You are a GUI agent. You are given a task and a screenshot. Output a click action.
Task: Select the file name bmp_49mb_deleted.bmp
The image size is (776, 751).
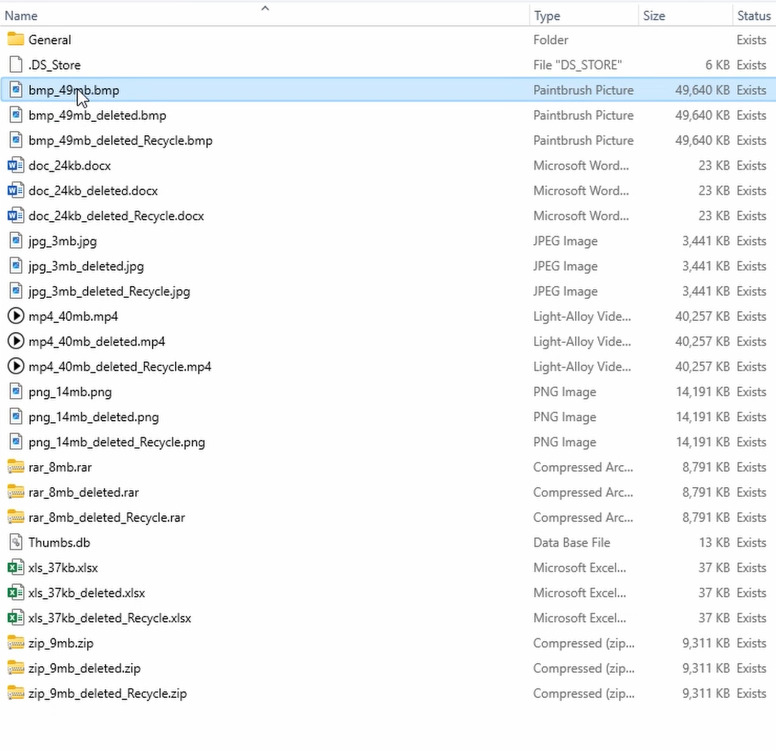click(x=97, y=115)
